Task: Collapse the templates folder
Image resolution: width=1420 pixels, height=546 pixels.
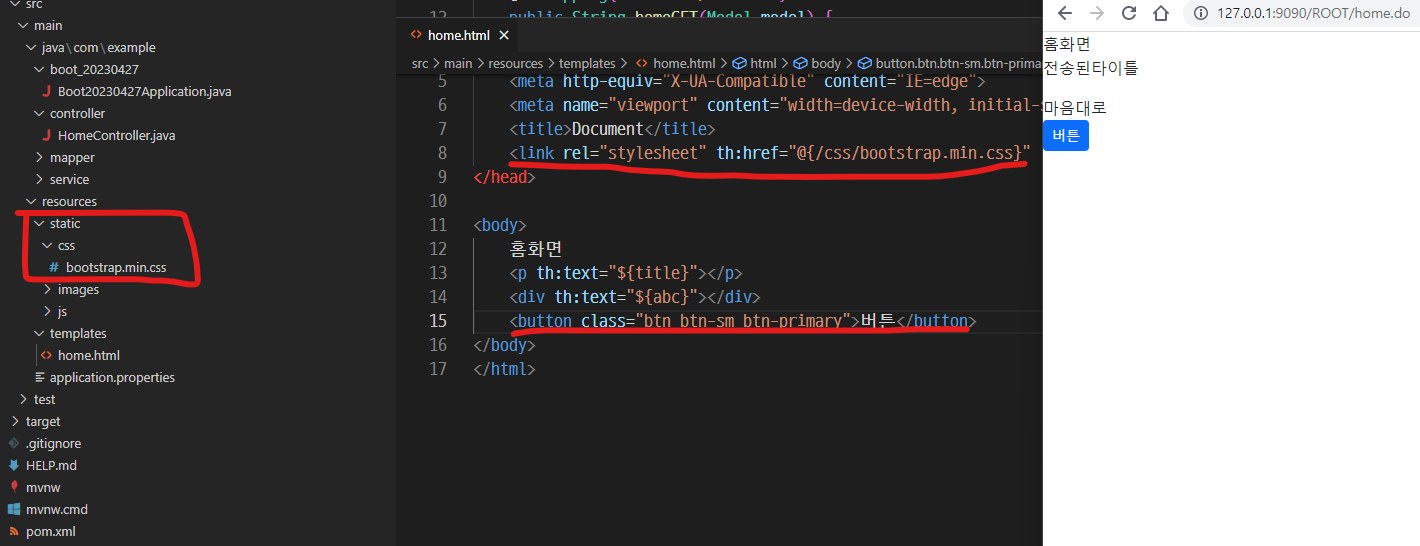Action: pos(38,333)
